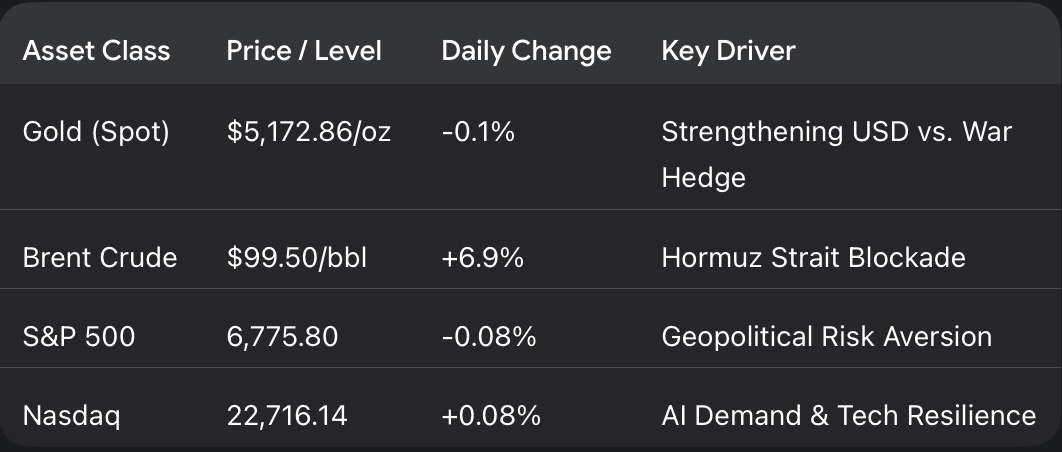Click the -0.1% gold daily change
This screenshot has width=1062, height=452.
pyautogui.click(x=478, y=132)
